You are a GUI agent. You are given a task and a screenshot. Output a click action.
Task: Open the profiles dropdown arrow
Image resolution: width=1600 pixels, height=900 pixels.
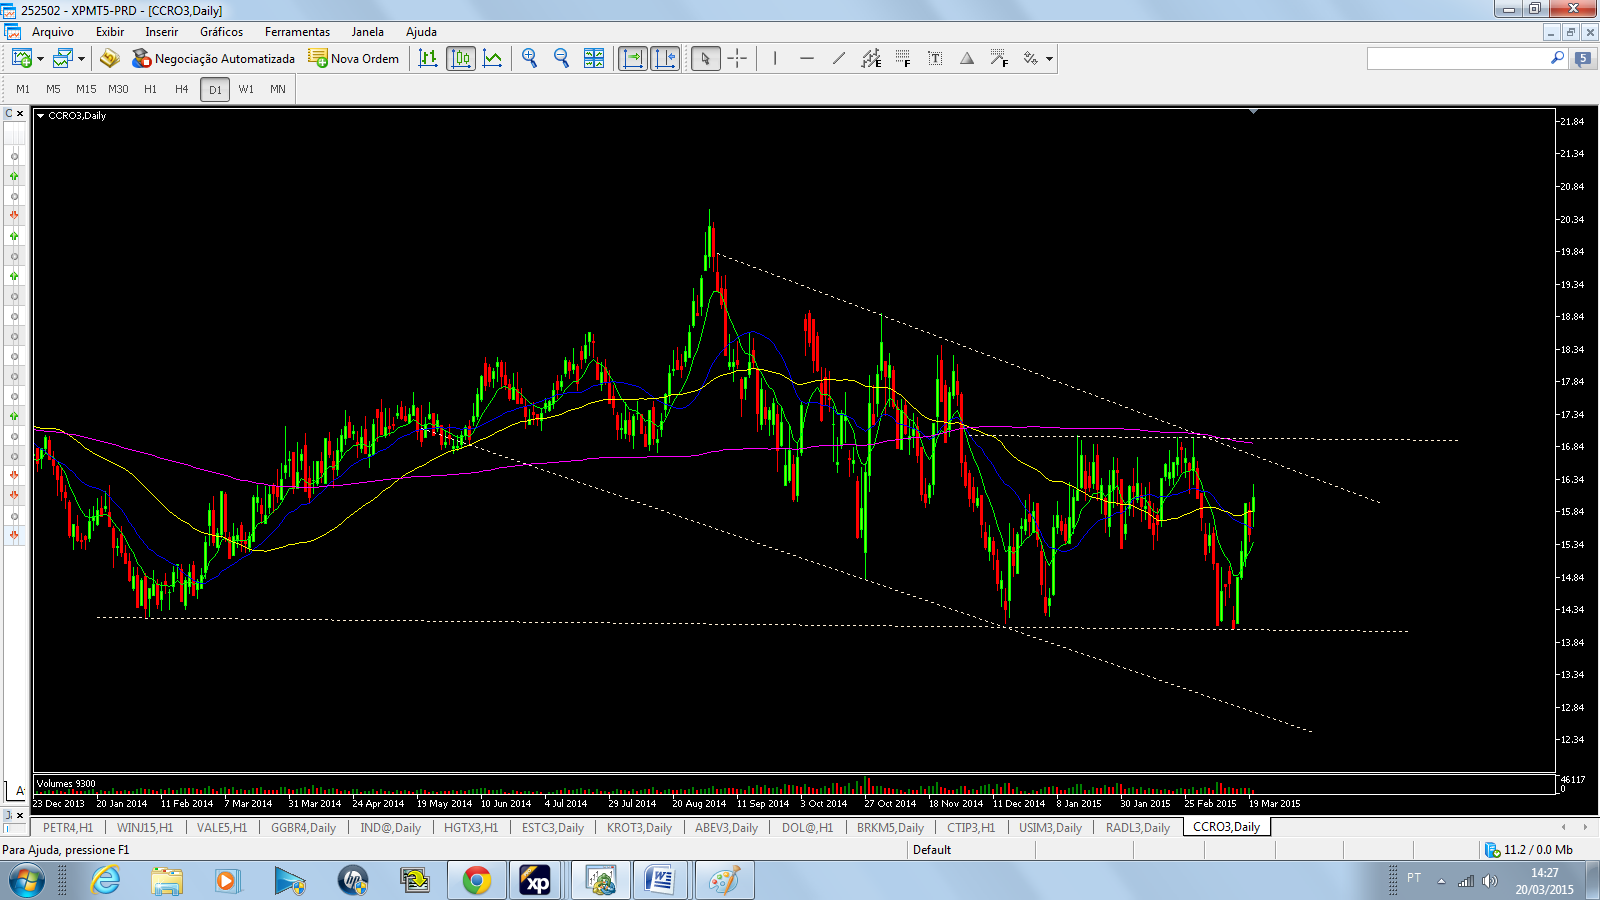(82, 59)
